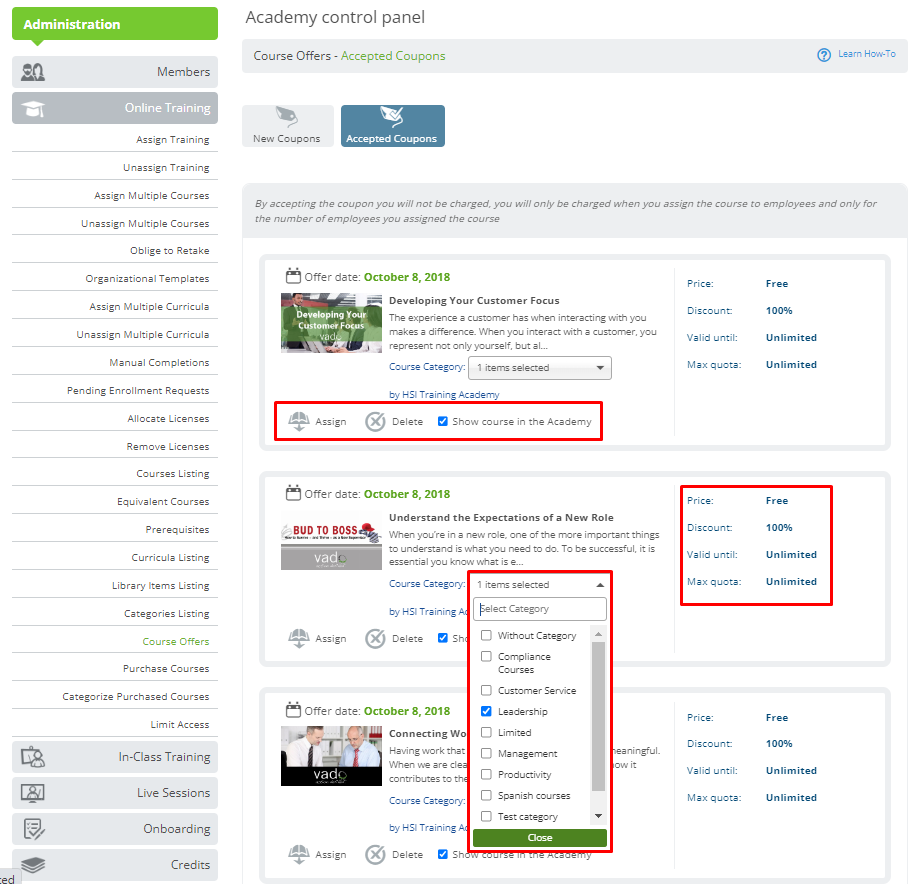911x884 pixels.
Task: Click the category list scroll up arrow
Action: [598, 634]
